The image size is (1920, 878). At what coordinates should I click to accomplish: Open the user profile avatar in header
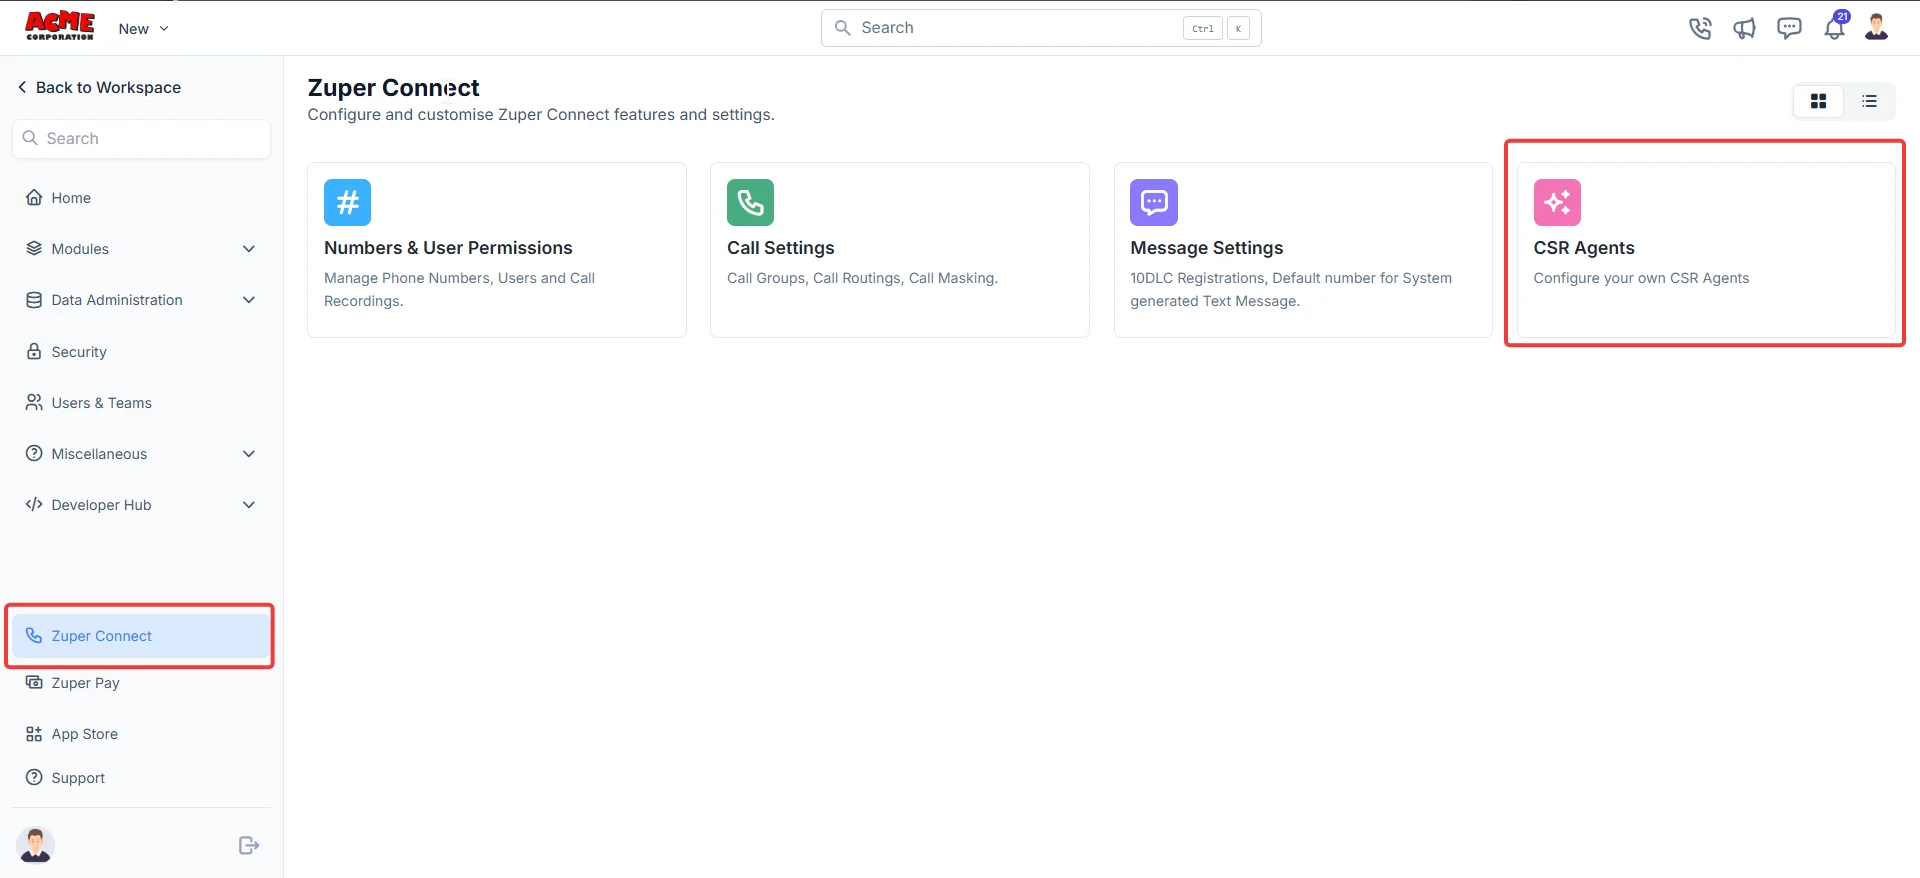click(1877, 27)
